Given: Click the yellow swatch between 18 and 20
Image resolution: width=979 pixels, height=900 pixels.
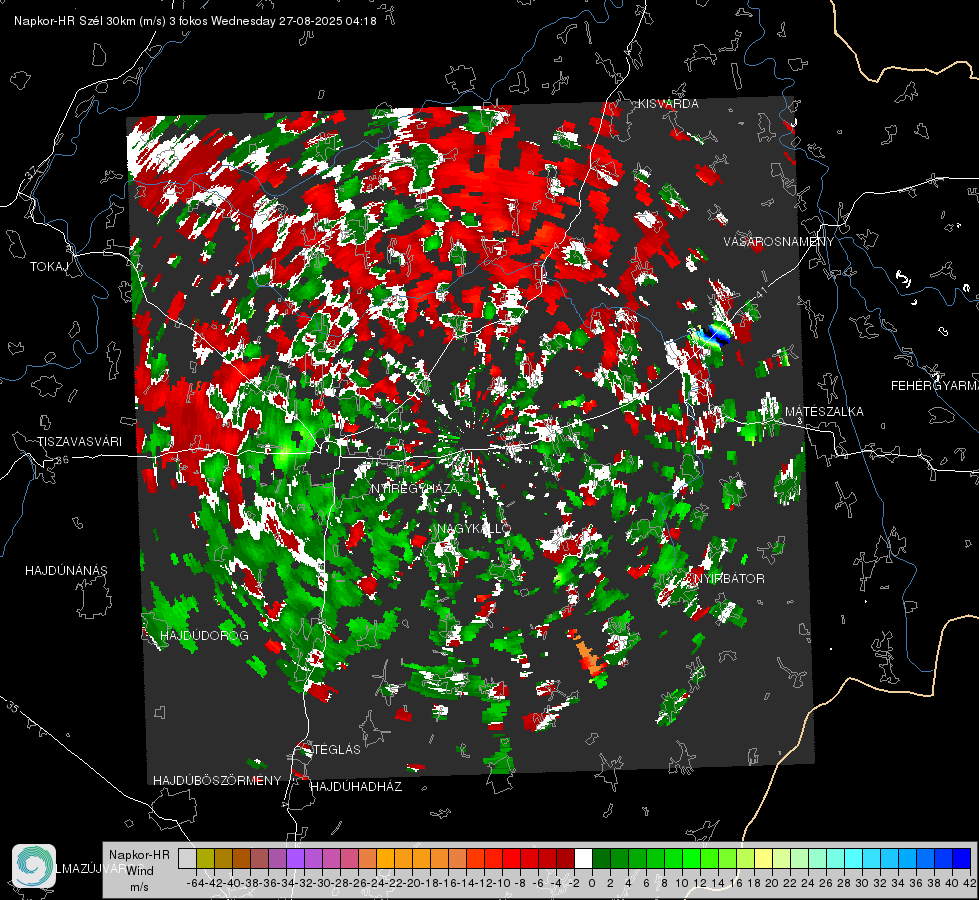Looking at the screenshot, I should (x=763, y=858).
